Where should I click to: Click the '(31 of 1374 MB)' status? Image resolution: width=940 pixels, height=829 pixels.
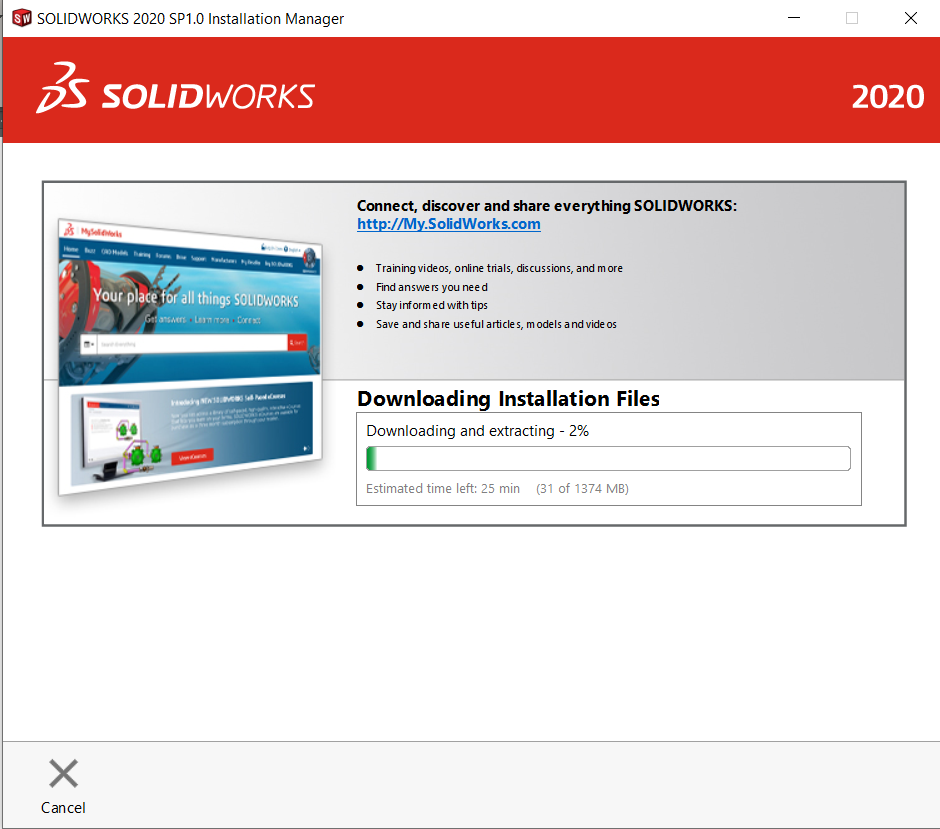(x=582, y=489)
